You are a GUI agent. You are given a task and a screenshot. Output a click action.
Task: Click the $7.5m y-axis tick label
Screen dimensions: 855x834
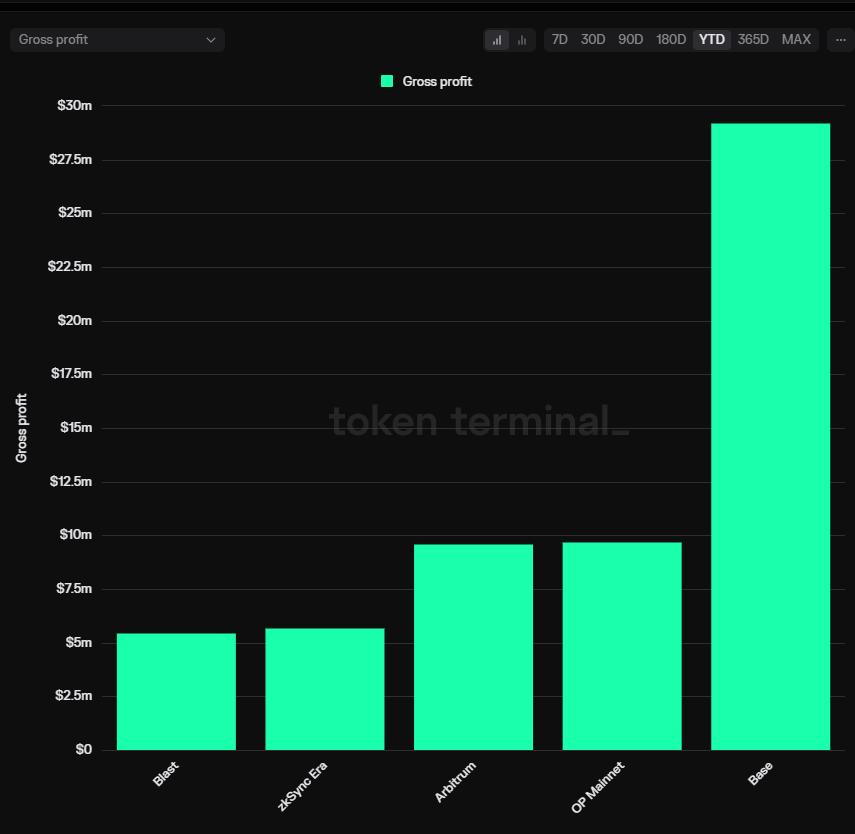click(74, 589)
